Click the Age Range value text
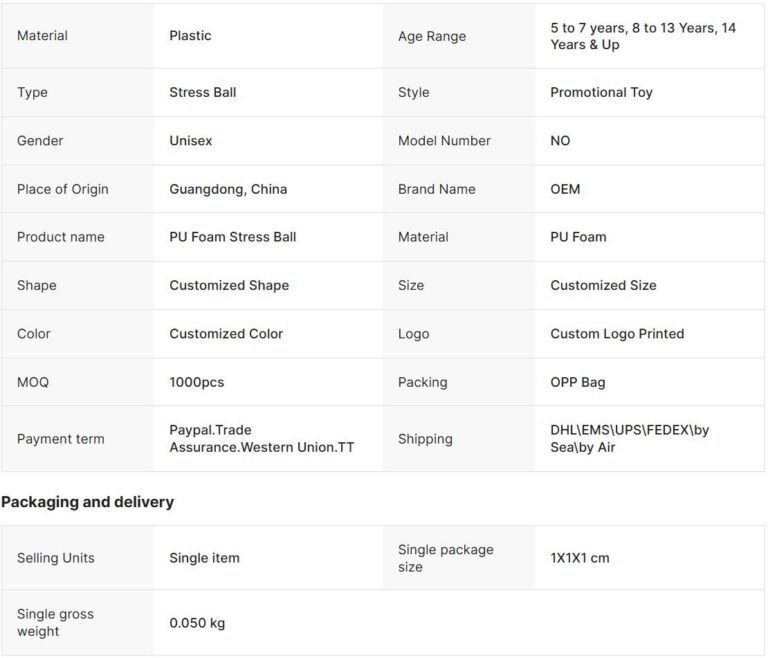The width and height of the screenshot is (768, 658). point(642,36)
